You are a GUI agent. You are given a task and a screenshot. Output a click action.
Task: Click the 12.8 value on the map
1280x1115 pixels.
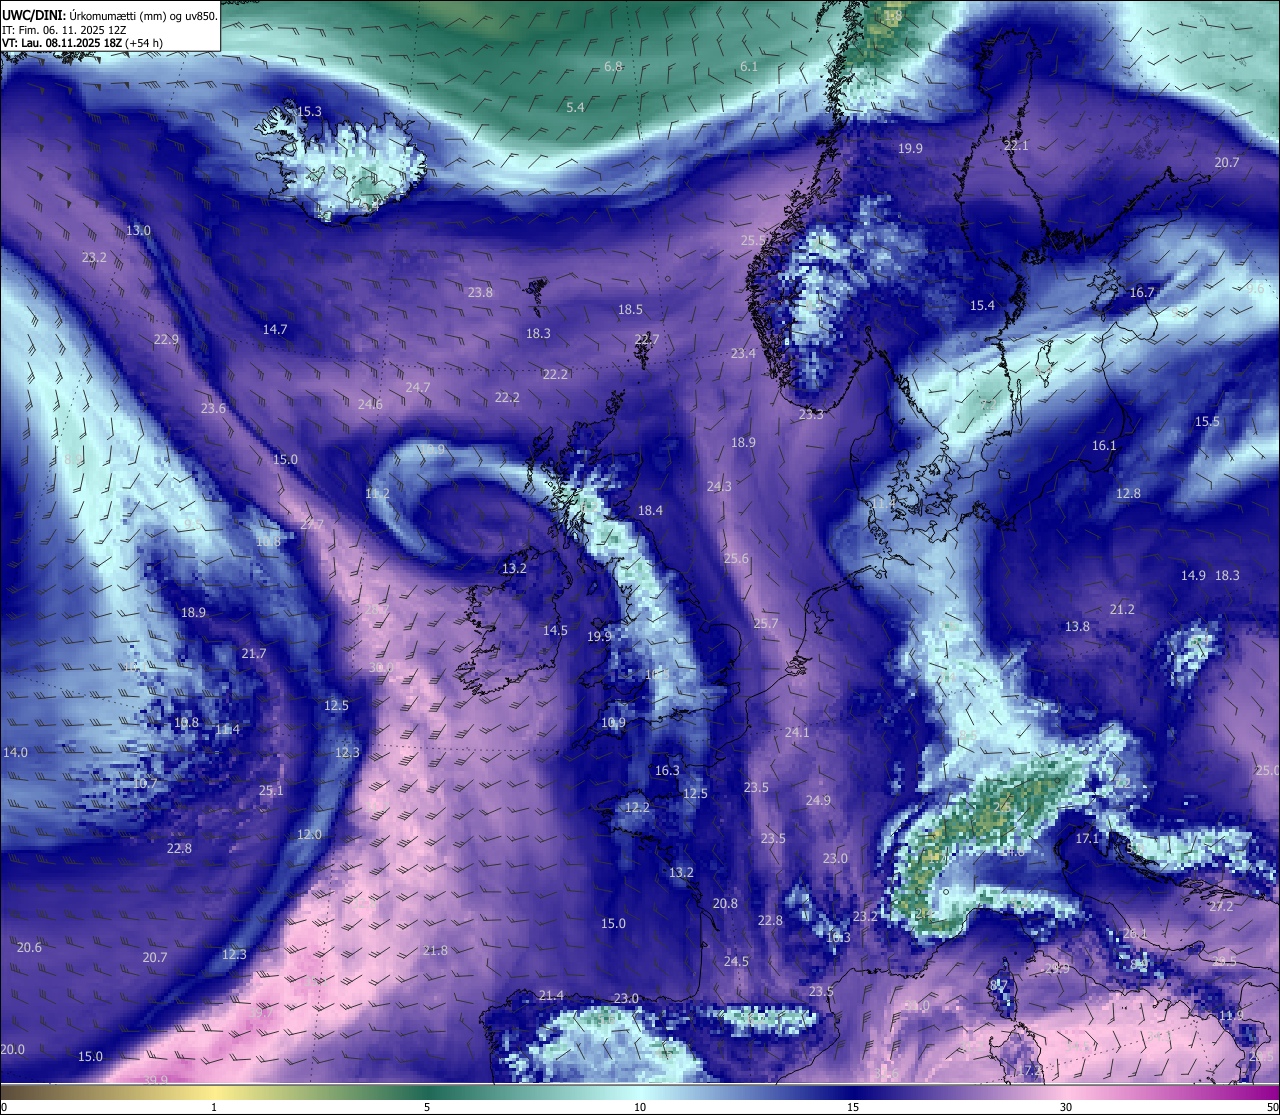1128,493
